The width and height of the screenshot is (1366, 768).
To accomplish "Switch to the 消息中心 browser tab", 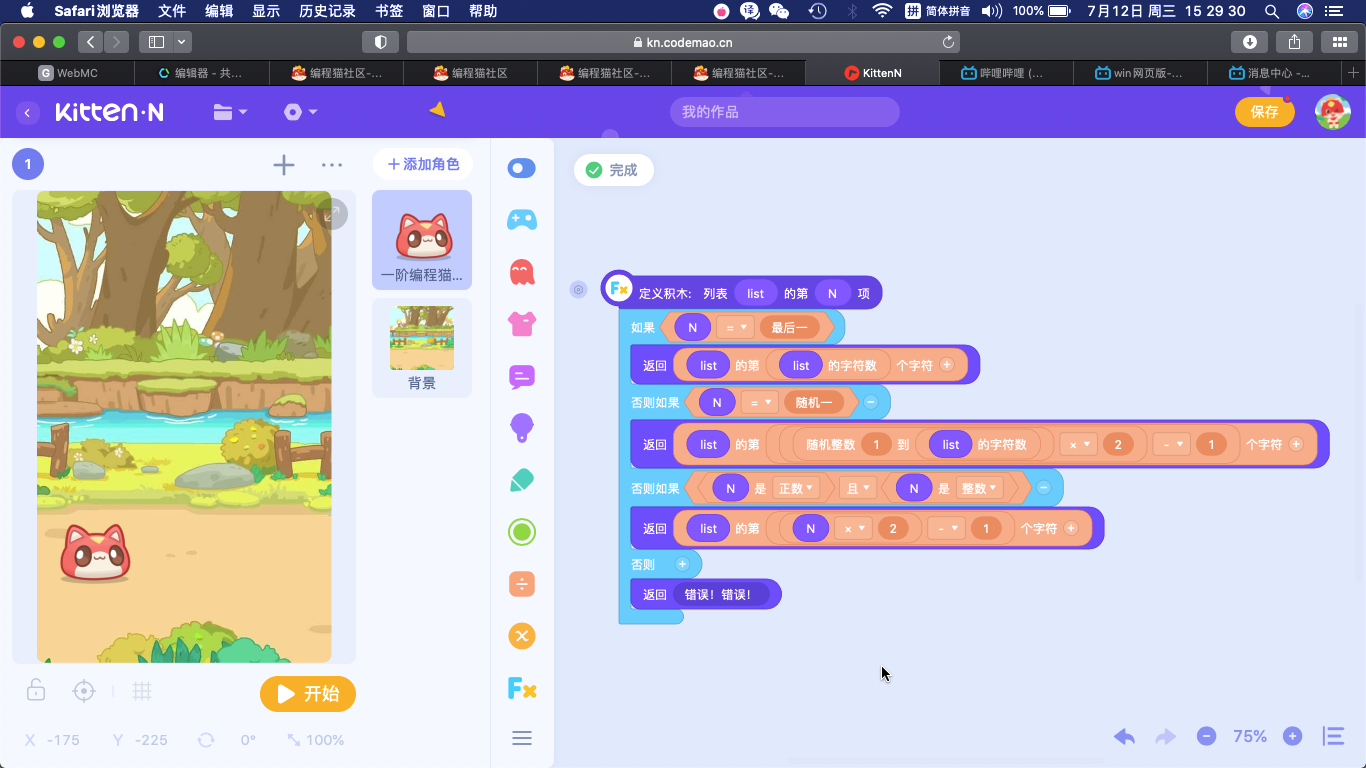I will point(1273,73).
